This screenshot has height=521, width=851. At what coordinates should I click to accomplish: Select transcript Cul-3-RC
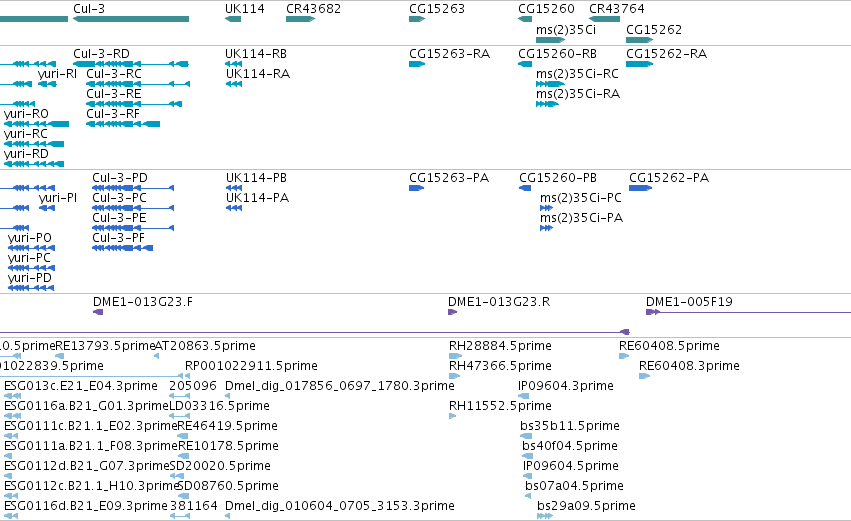point(114,74)
